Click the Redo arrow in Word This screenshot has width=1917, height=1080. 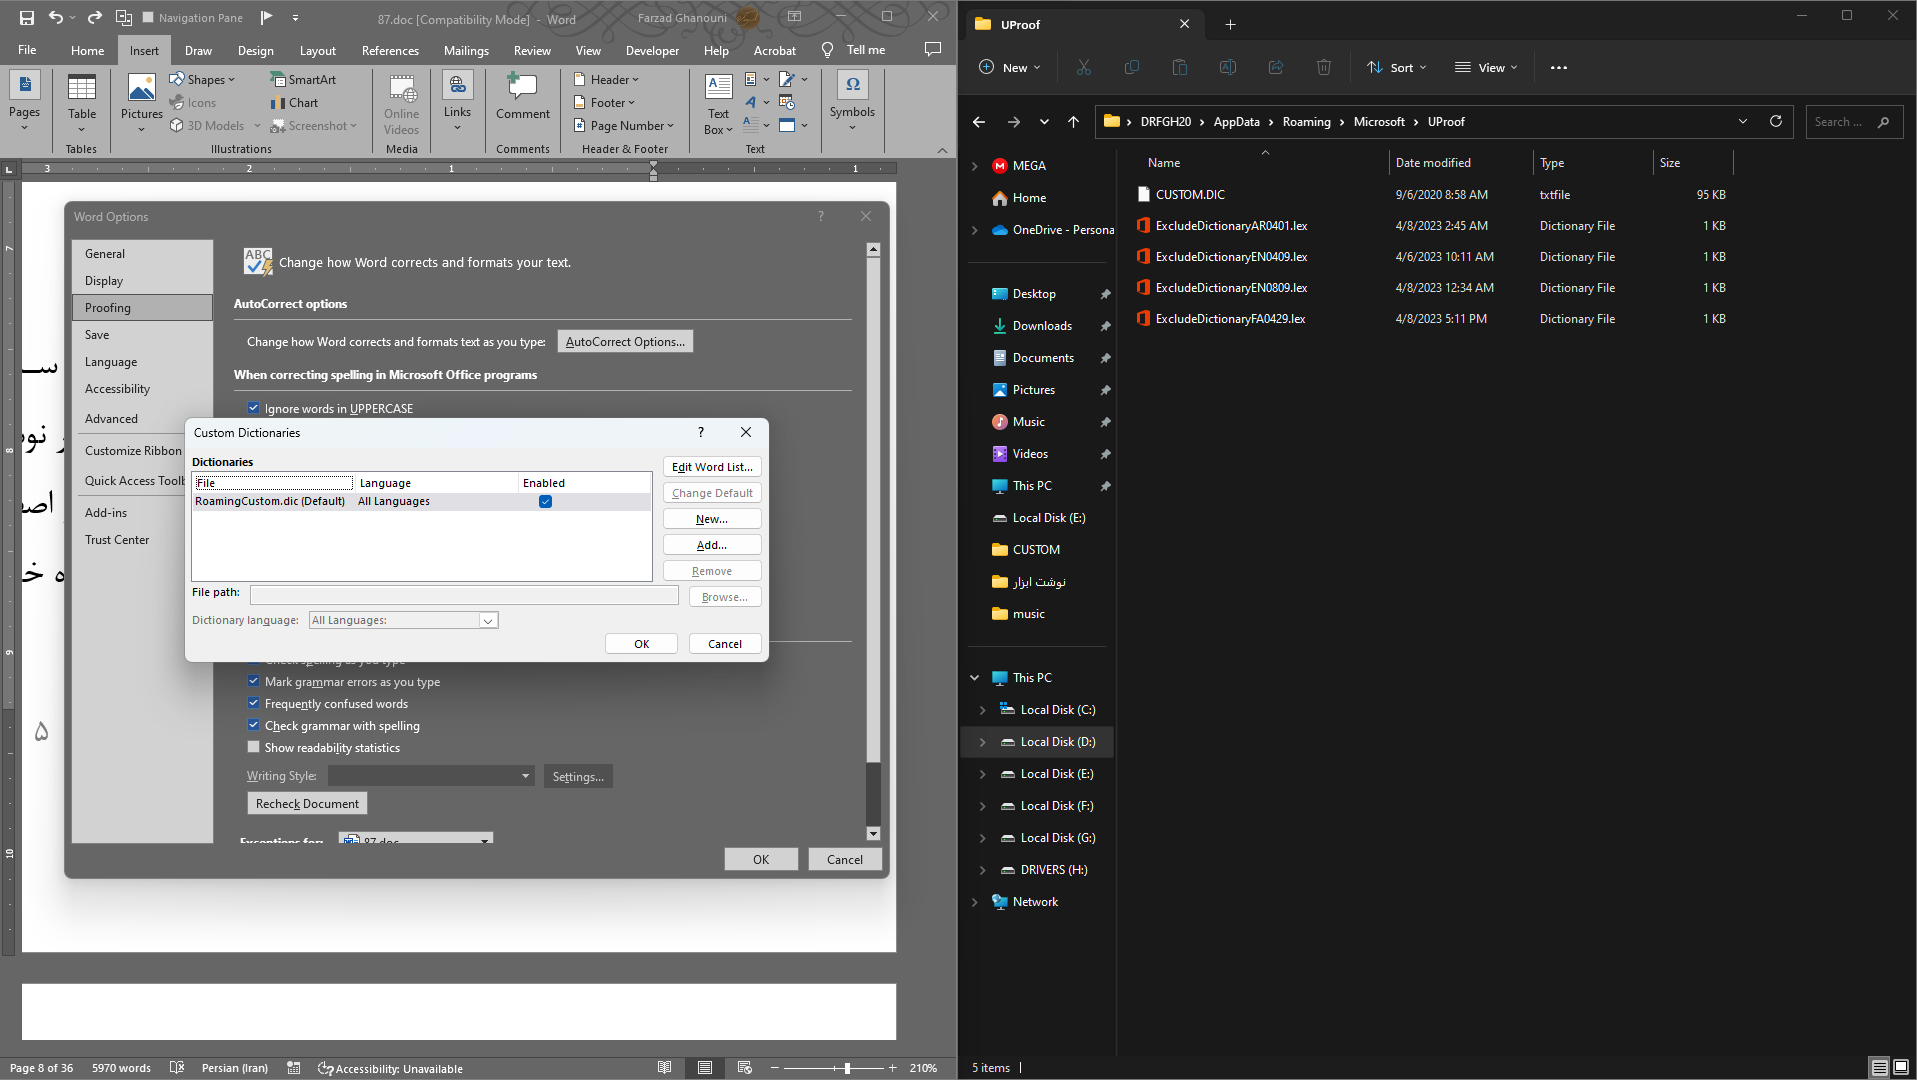95,17
